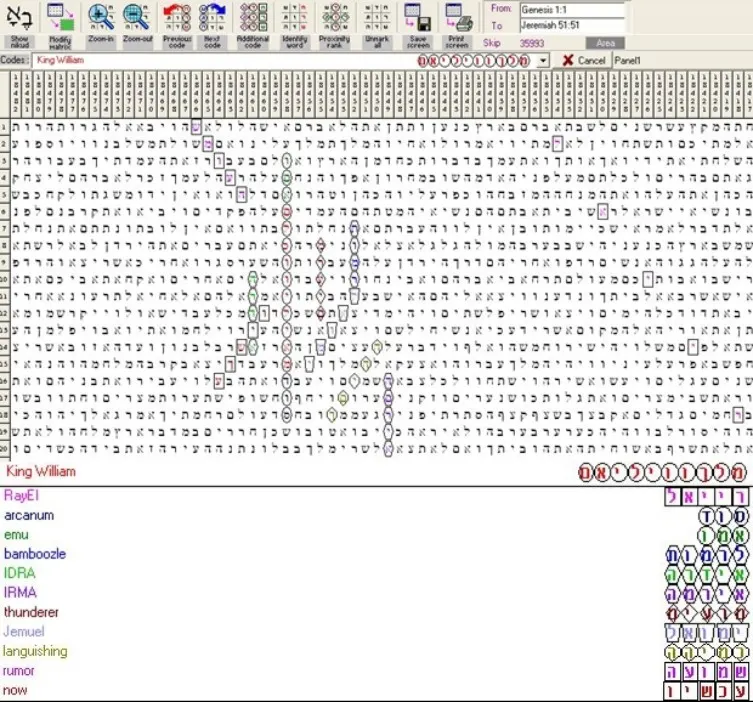This screenshot has width=753, height=702.
Task: Click the From field showing Genesis 1:1
Action: click(x=572, y=10)
